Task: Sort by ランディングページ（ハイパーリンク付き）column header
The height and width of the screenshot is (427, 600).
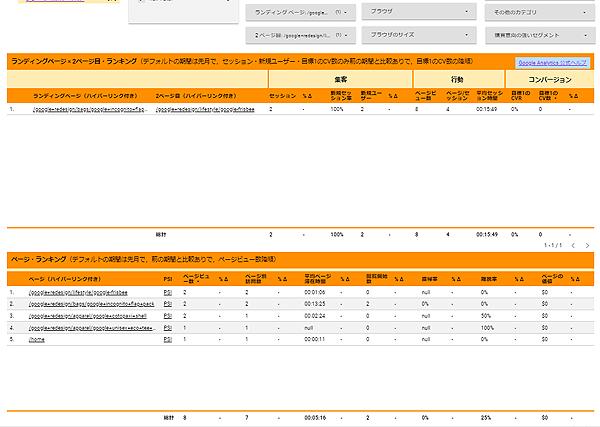Action: click(x=85, y=96)
